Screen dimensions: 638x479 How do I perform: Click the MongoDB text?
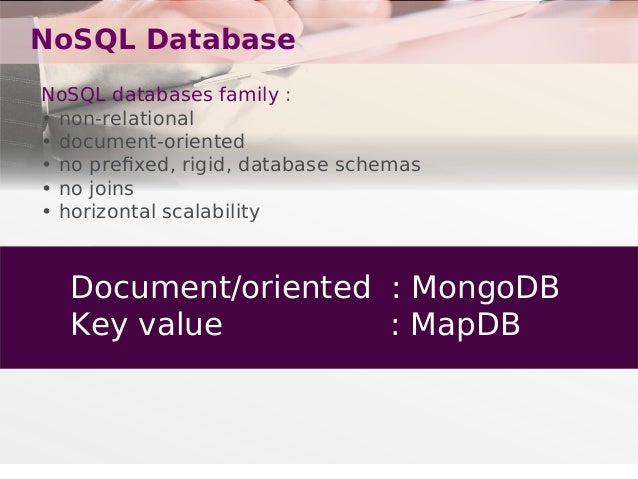pyautogui.click(x=485, y=287)
